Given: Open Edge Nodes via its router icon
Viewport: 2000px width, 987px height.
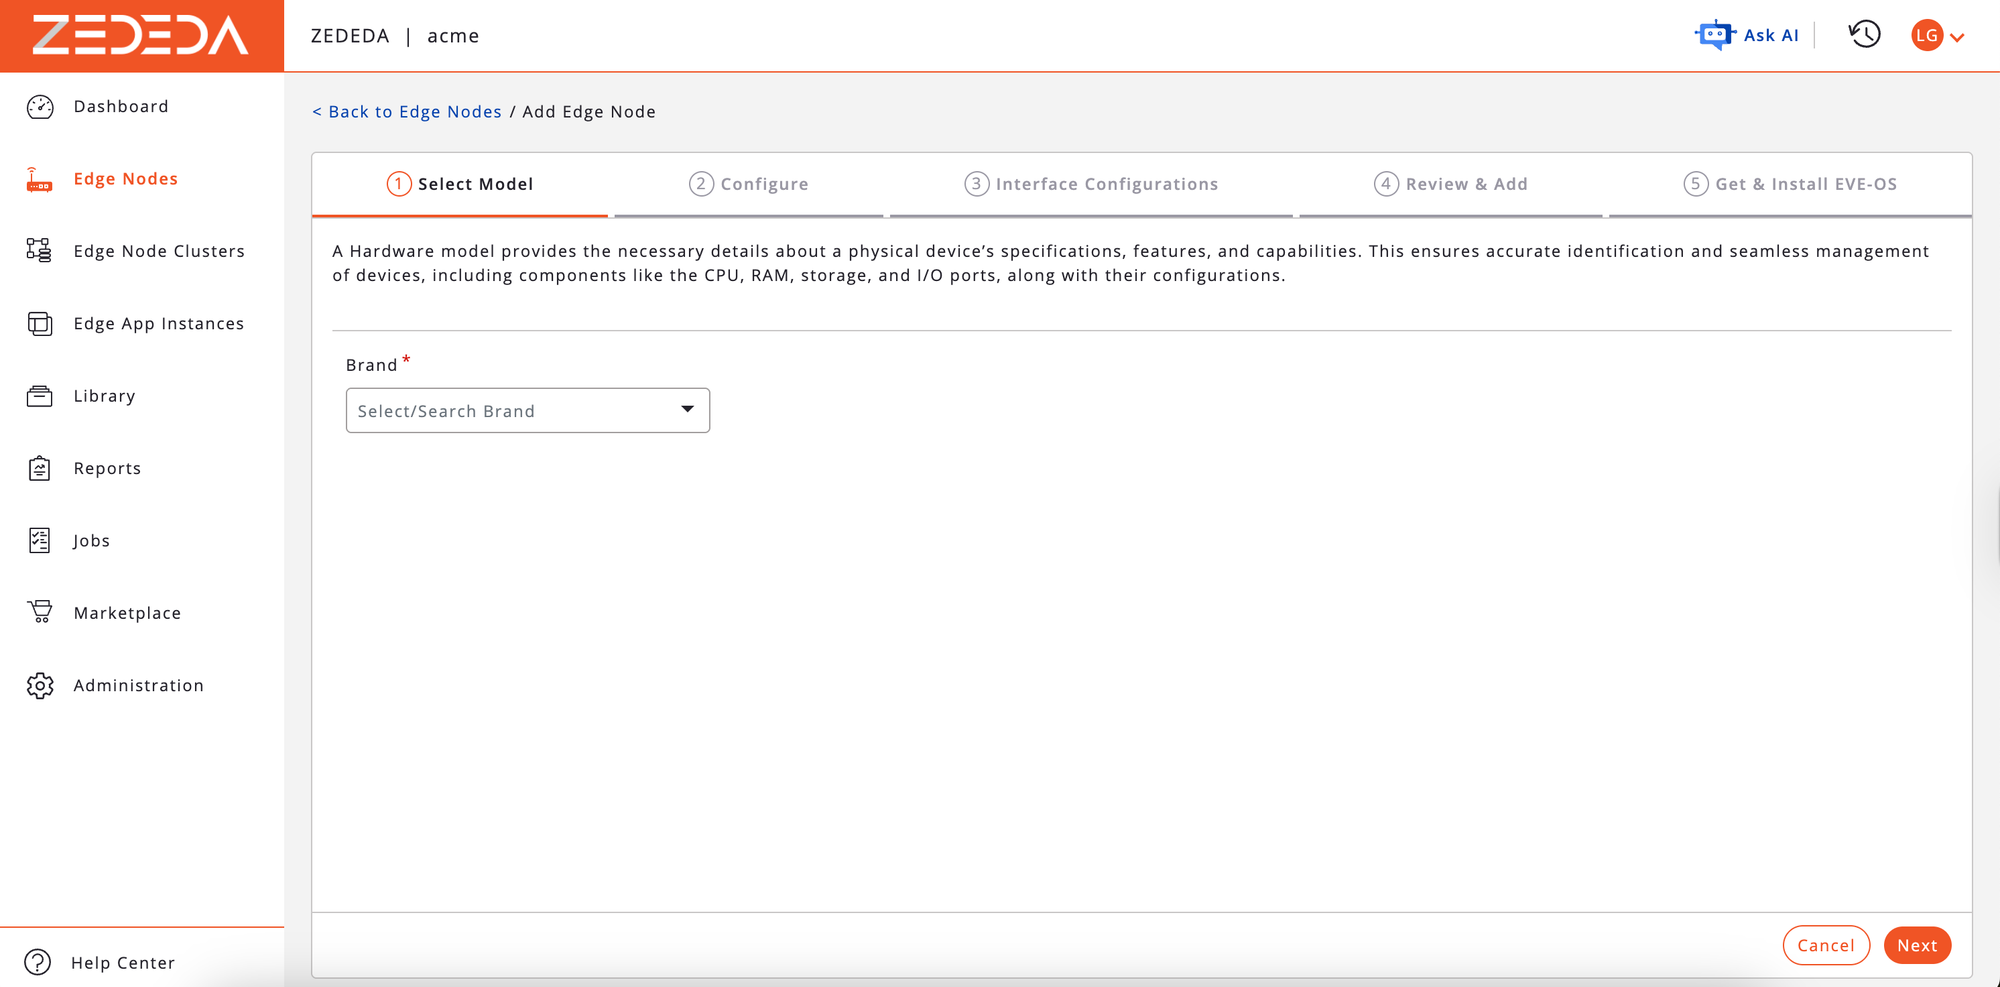Looking at the screenshot, I should 40,180.
